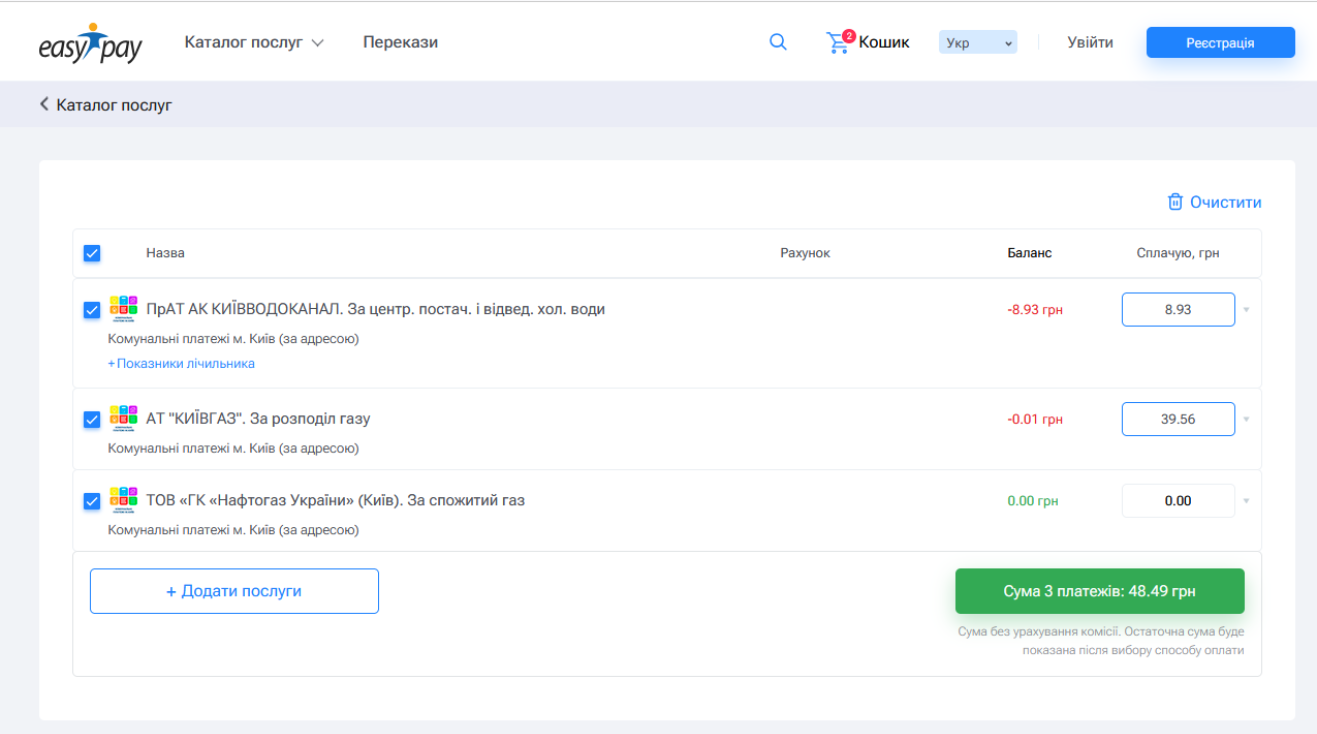Open the Перекази menu item

400,42
